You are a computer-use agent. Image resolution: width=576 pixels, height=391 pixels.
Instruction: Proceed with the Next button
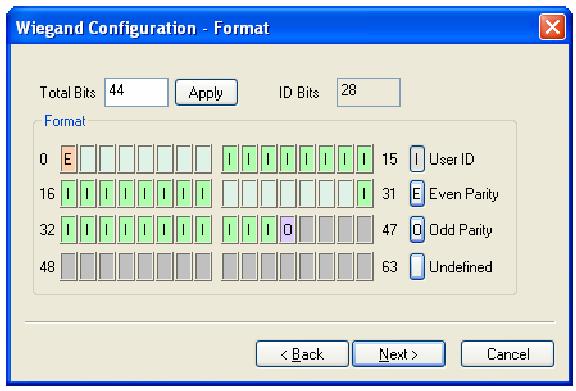click(x=399, y=354)
